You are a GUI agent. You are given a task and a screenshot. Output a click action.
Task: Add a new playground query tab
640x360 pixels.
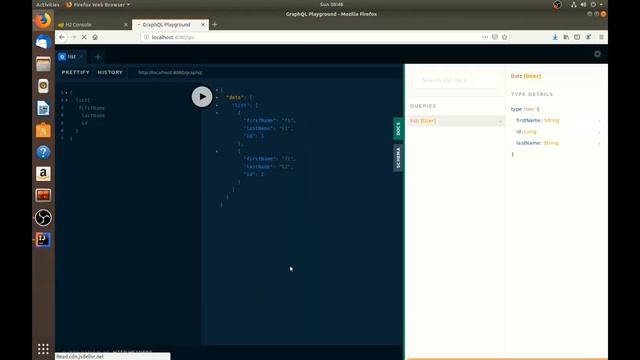[98, 57]
